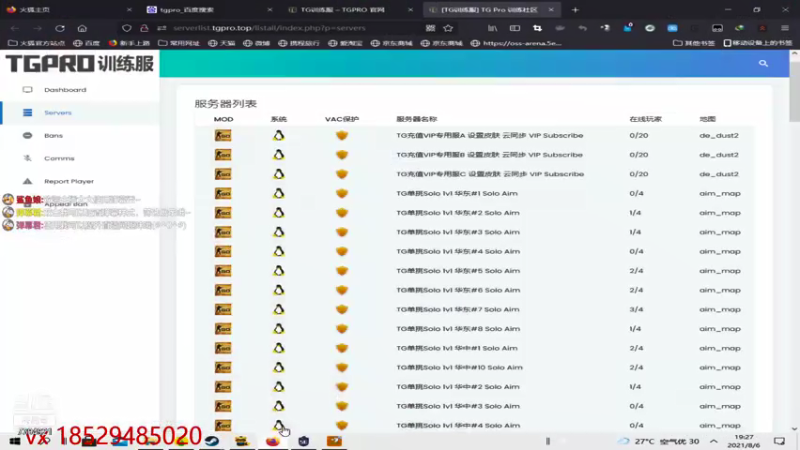
Task: Click the MOD column header
Action: (x=223, y=119)
